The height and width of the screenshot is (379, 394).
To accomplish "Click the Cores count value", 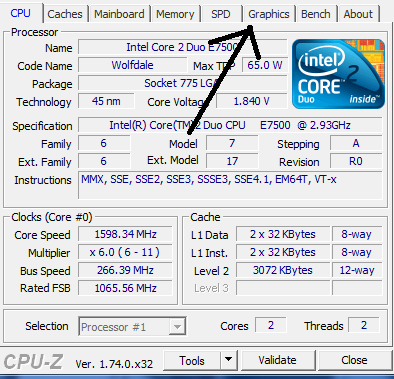I will [271, 325].
